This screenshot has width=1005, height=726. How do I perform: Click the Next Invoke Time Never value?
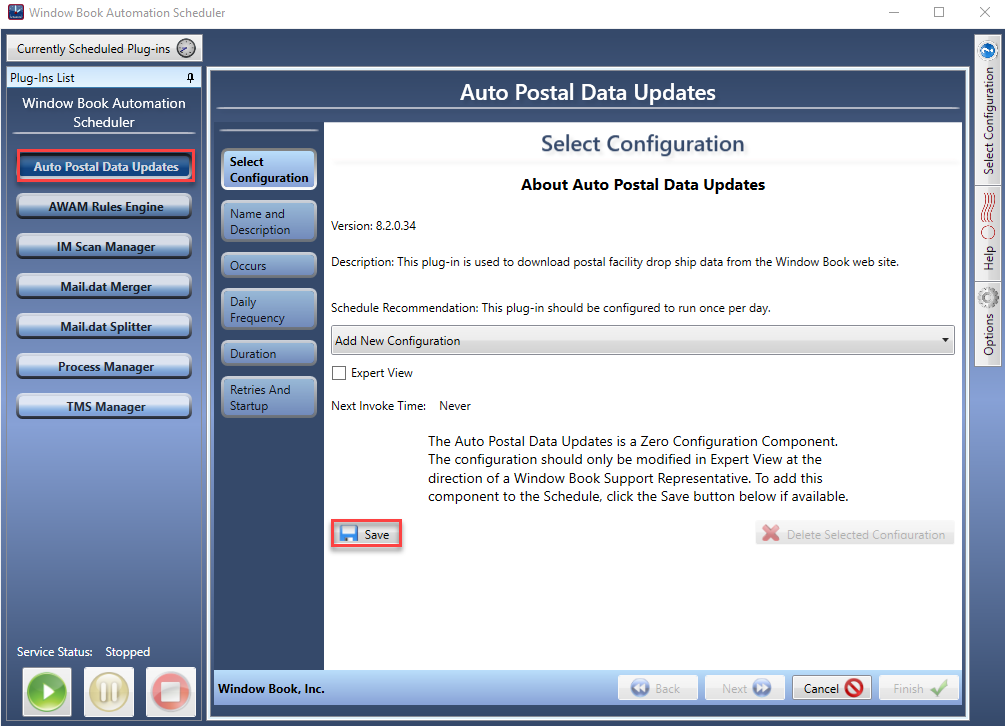[x=454, y=406]
